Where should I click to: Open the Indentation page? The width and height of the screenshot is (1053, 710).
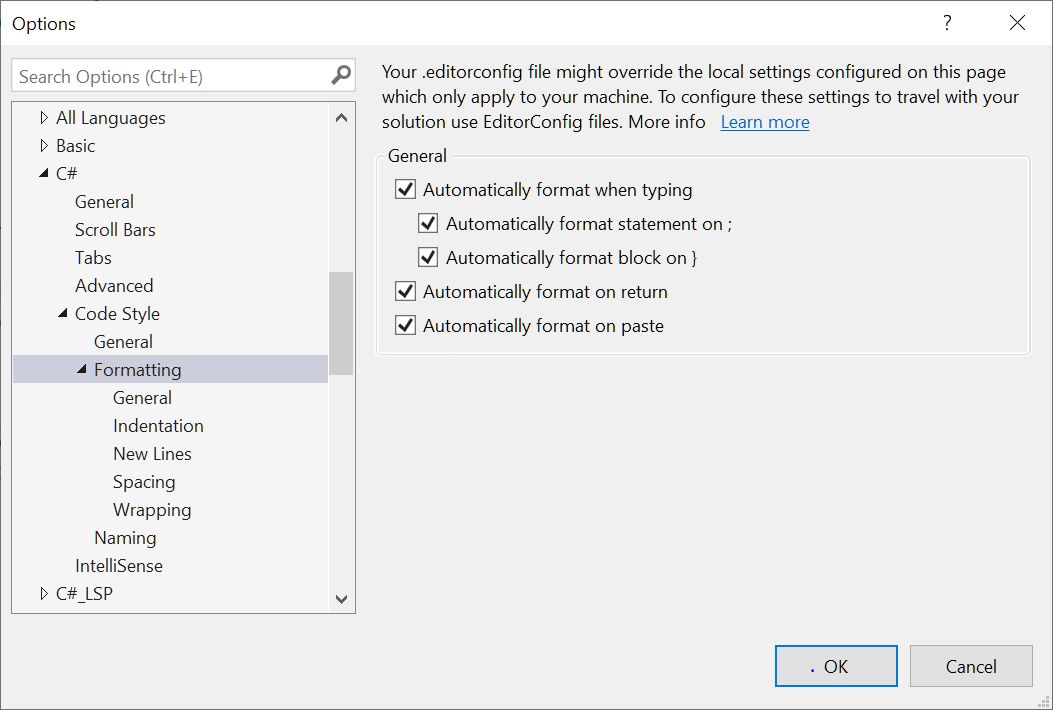[x=158, y=426]
